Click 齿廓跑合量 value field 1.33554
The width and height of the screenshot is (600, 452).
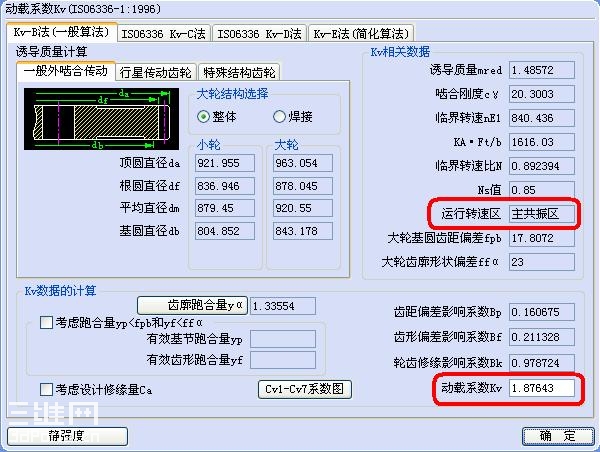pyautogui.click(x=283, y=306)
